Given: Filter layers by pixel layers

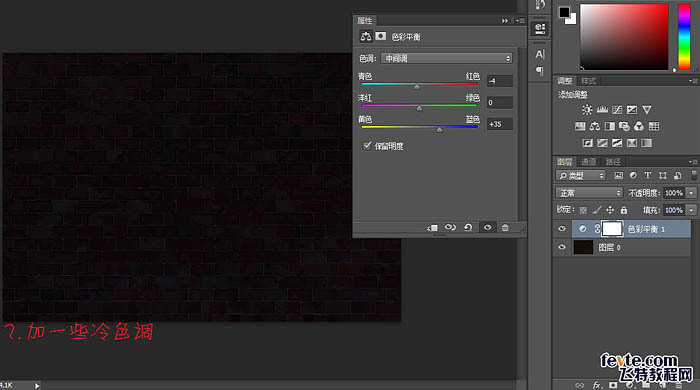Looking at the screenshot, I should [618, 175].
